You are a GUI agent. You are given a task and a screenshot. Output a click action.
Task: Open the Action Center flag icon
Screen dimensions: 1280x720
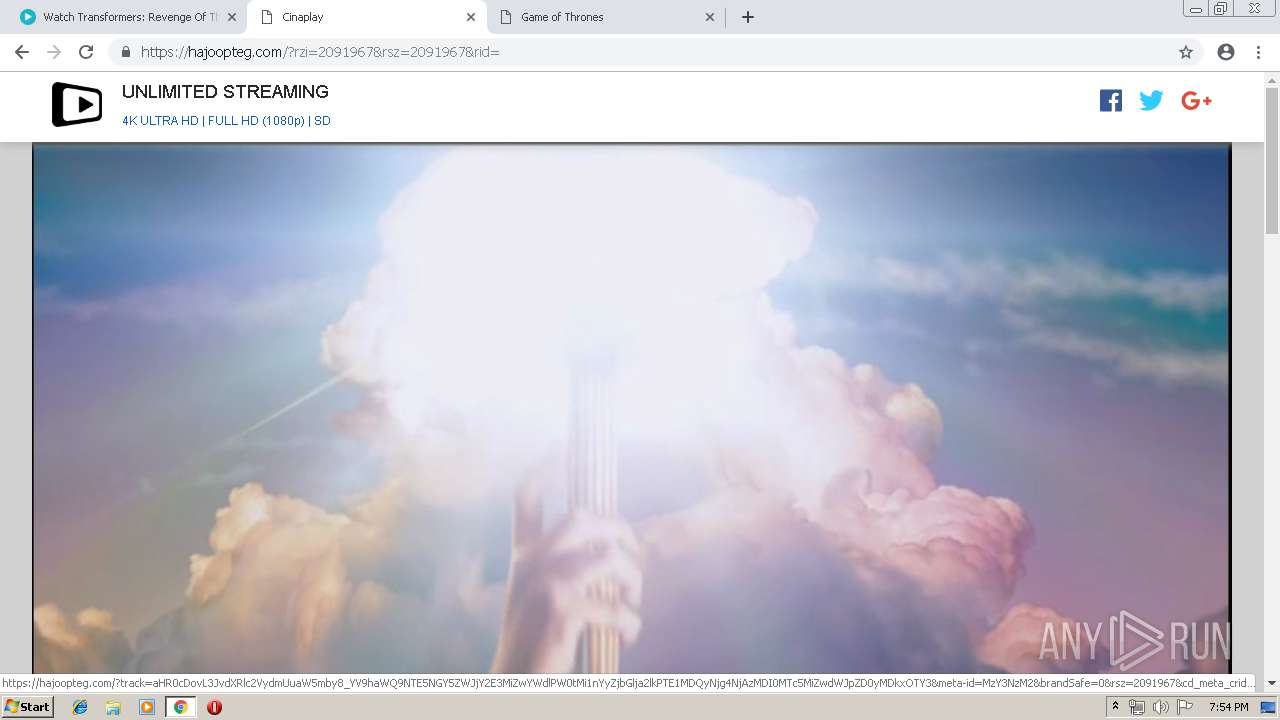click(x=1184, y=707)
